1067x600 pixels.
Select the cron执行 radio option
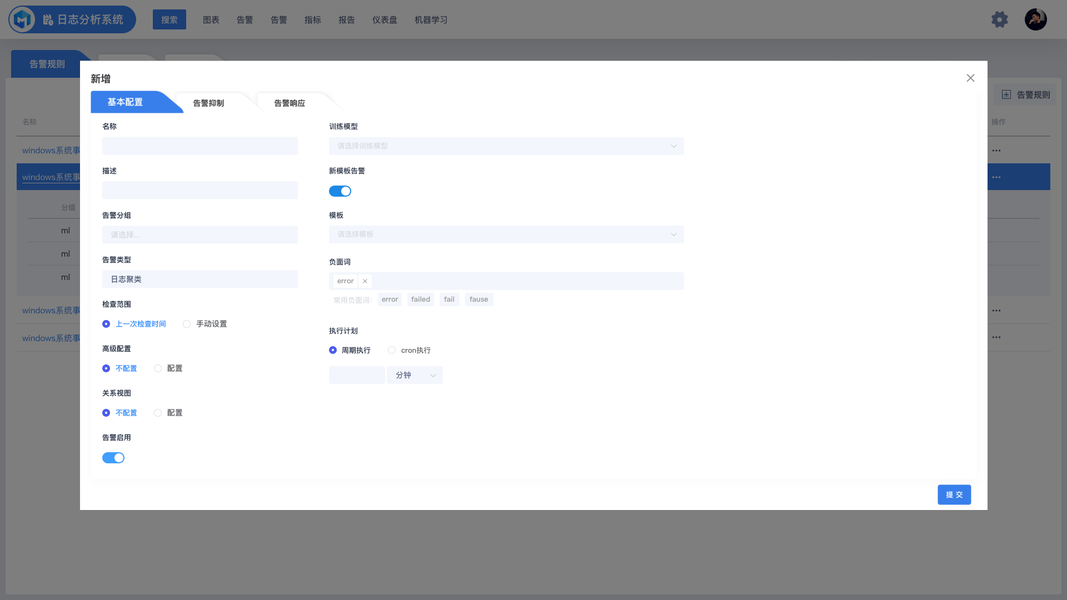point(409,350)
